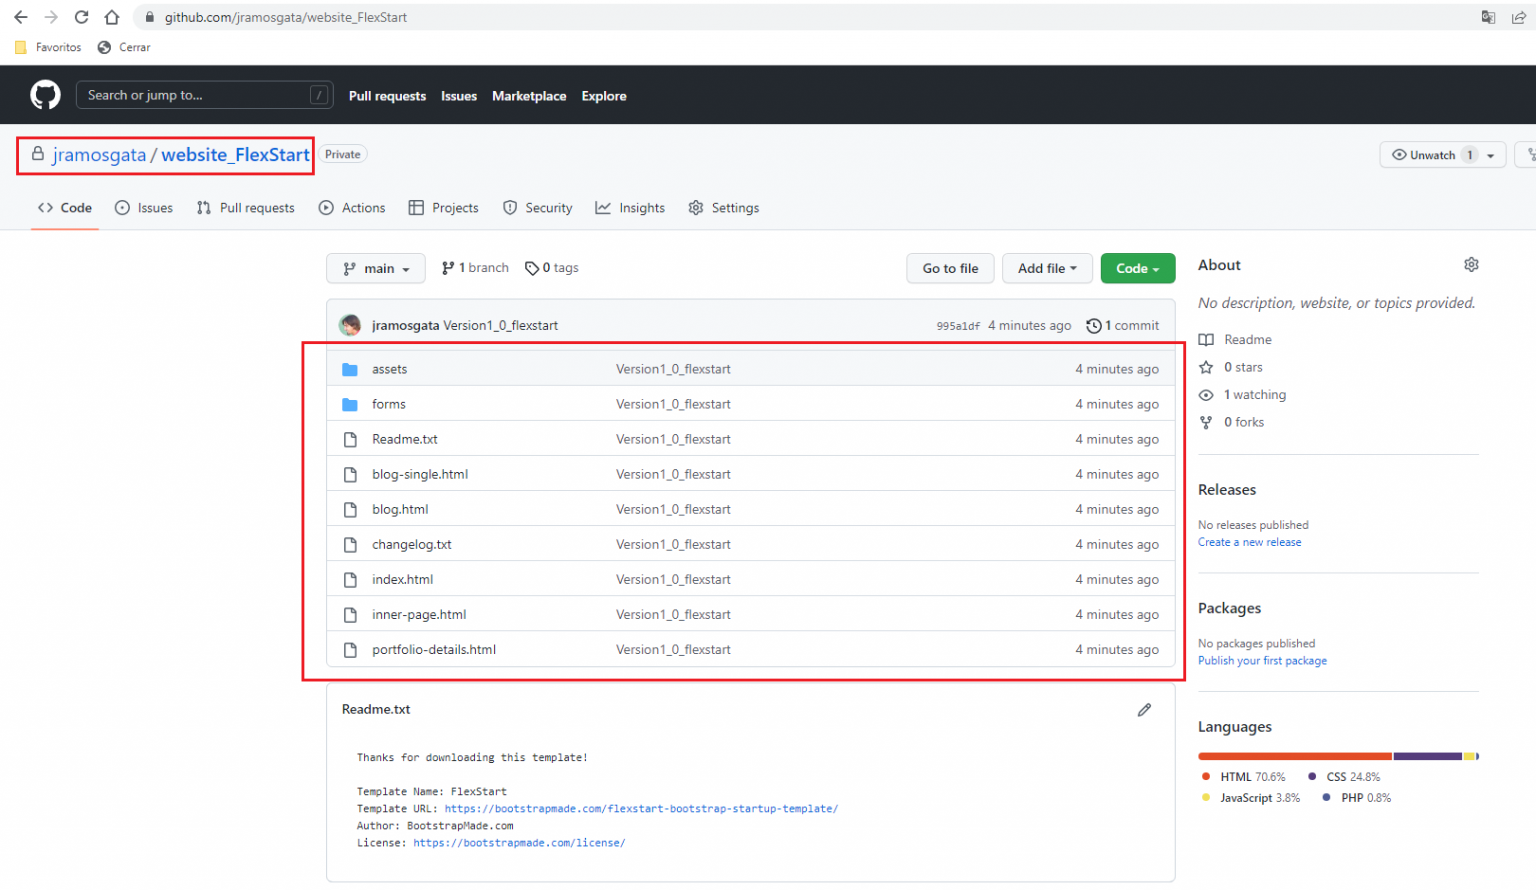Screen dimensions: 1536x890
Task: Open the repository Settings tab
Action: (x=724, y=208)
